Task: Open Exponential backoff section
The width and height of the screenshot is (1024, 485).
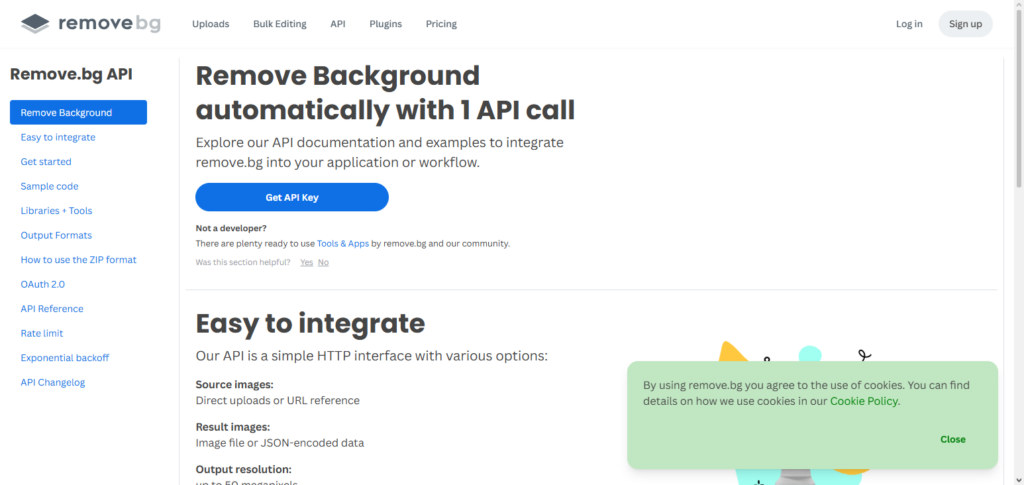Action: [65, 358]
